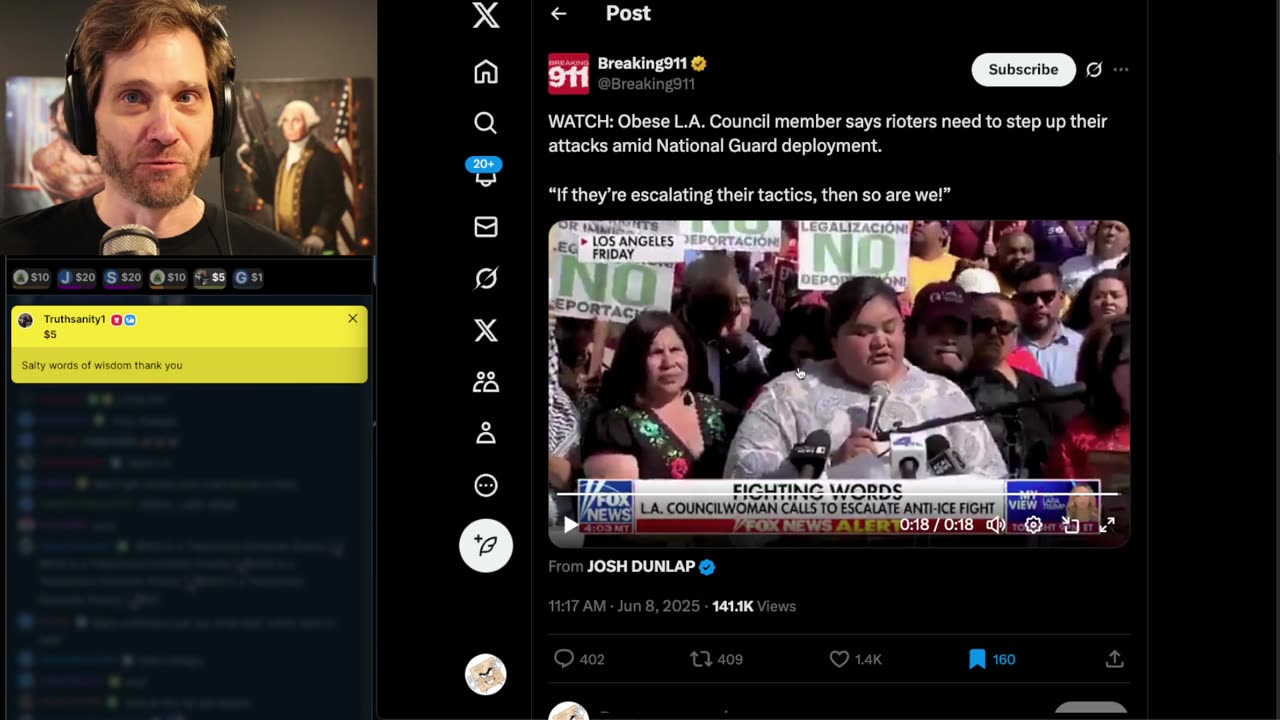1280x720 pixels.
Task: Select the $5 donation chip with photo avatar
Action: coord(210,277)
